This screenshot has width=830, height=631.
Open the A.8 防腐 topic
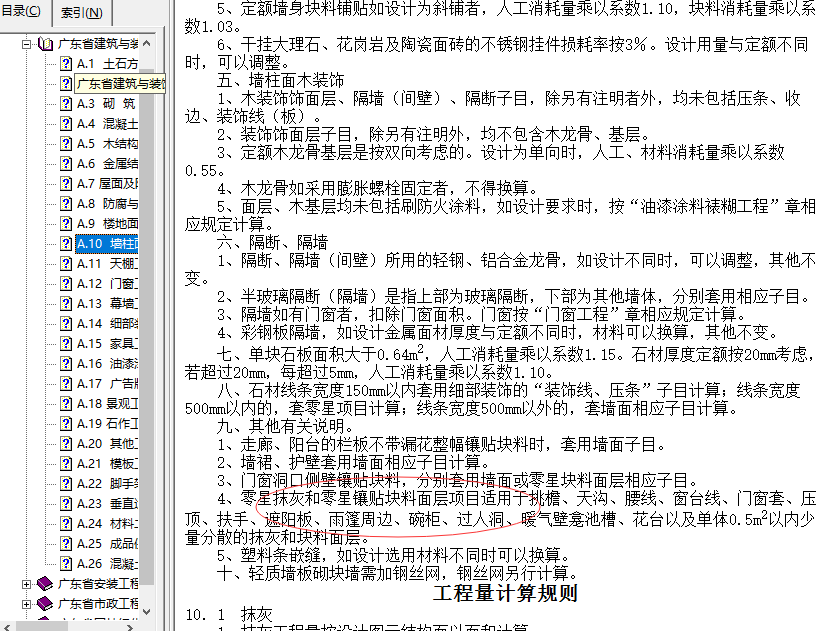tap(107, 204)
